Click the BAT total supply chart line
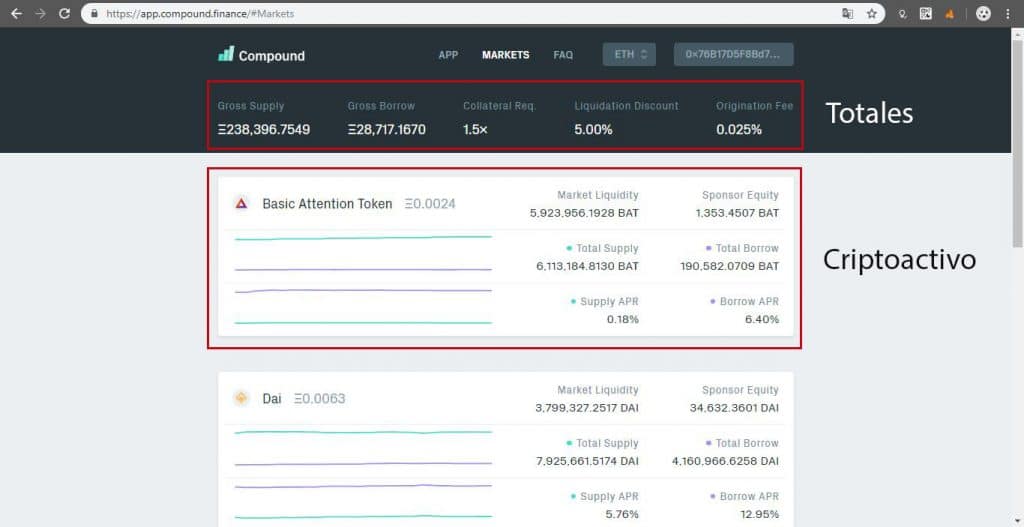 tap(363, 238)
